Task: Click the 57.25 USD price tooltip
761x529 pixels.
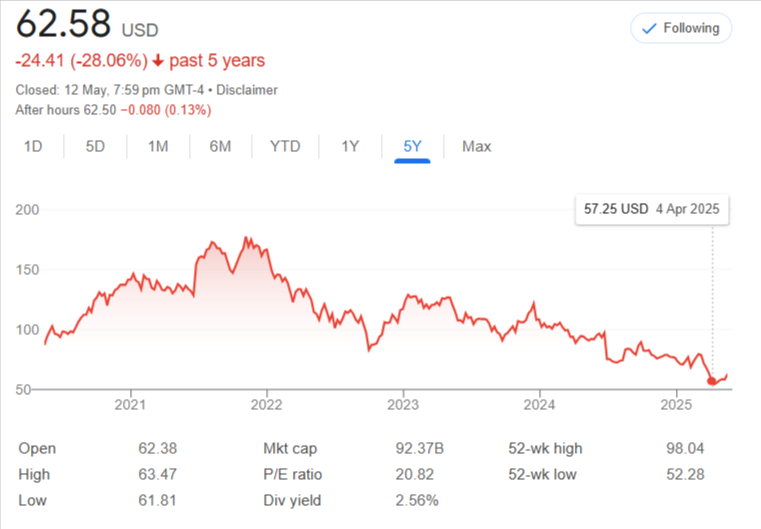Action: [651, 210]
